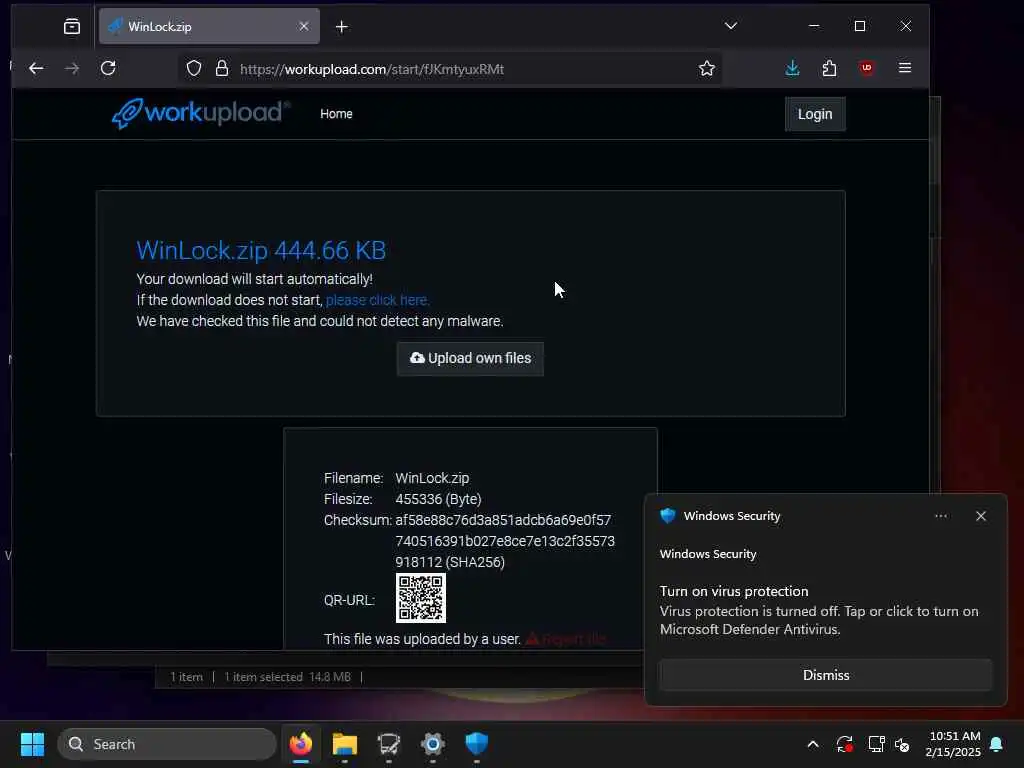
Task: Select the checksum SHA256 text
Action: pyautogui.click(x=505, y=541)
